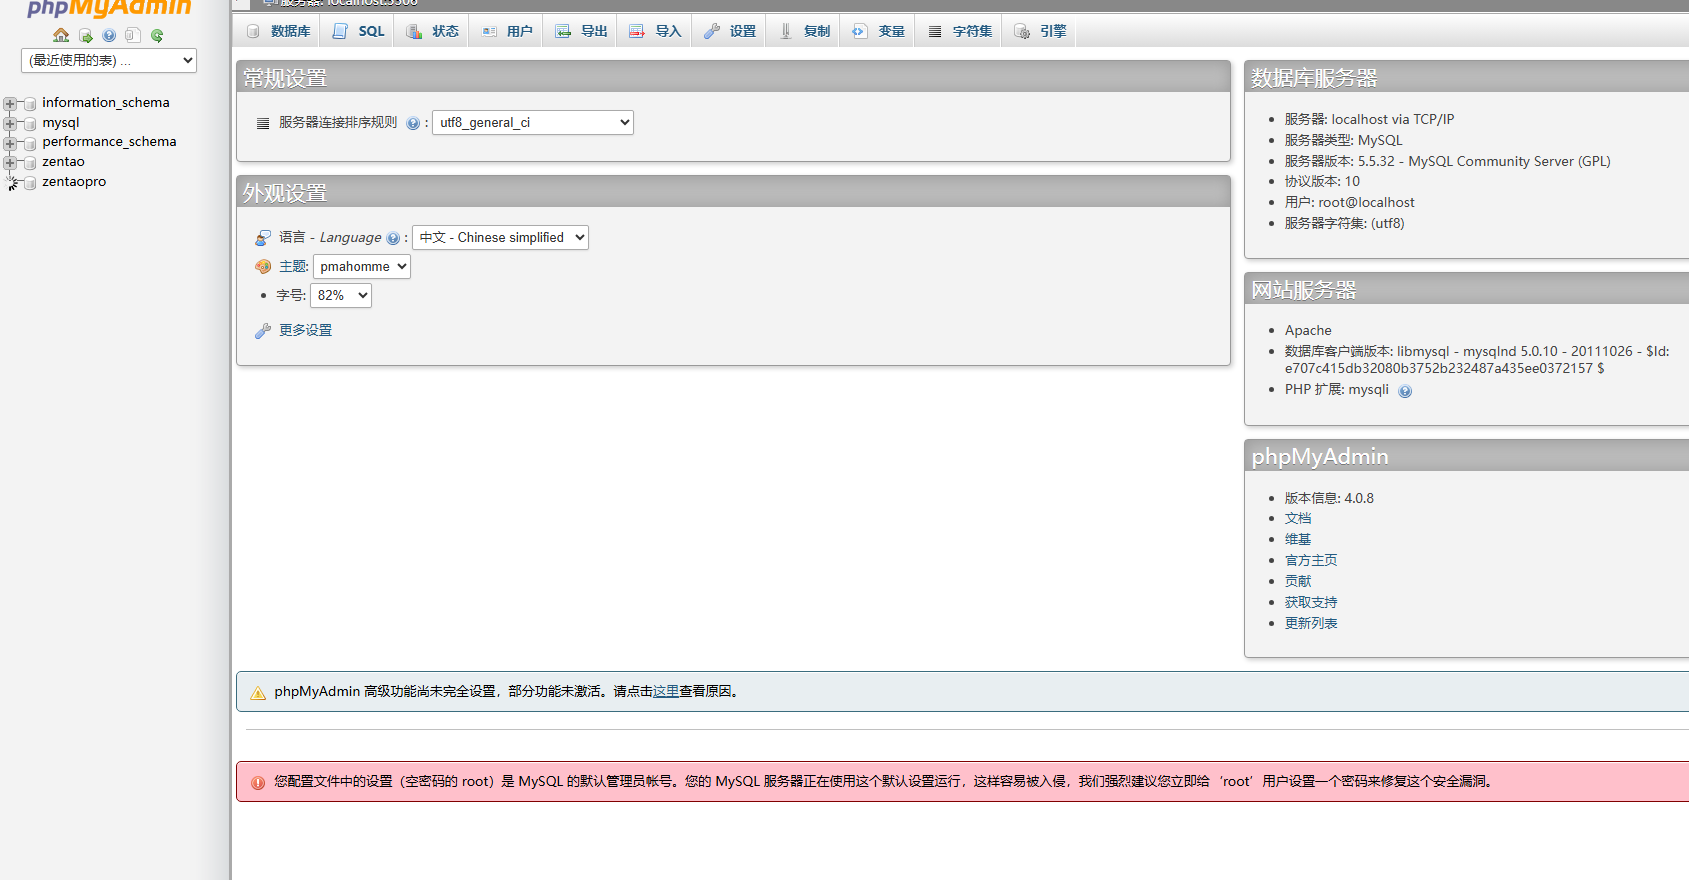
Task: Switch to the 数据库 tab
Action: click(x=277, y=31)
